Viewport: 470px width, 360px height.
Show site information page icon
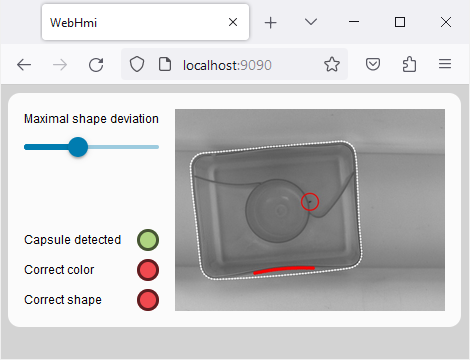click(165, 64)
